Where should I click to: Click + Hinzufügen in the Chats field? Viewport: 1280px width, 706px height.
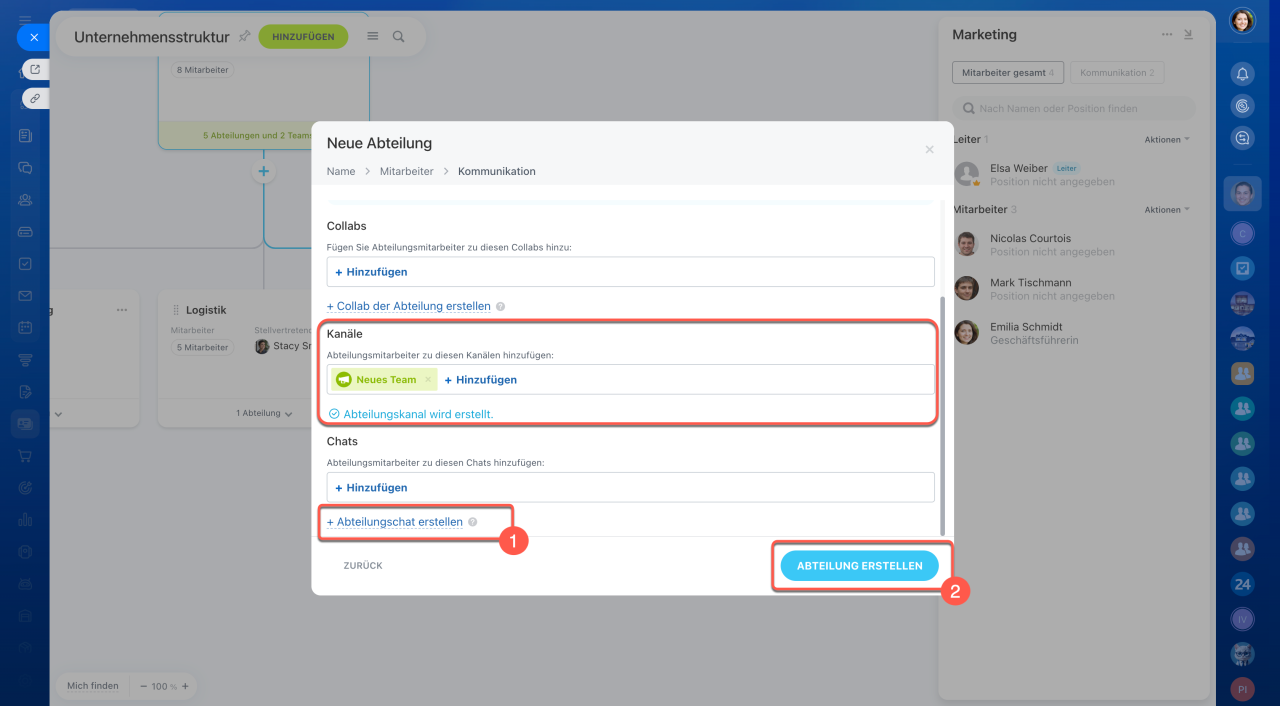tap(371, 488)
